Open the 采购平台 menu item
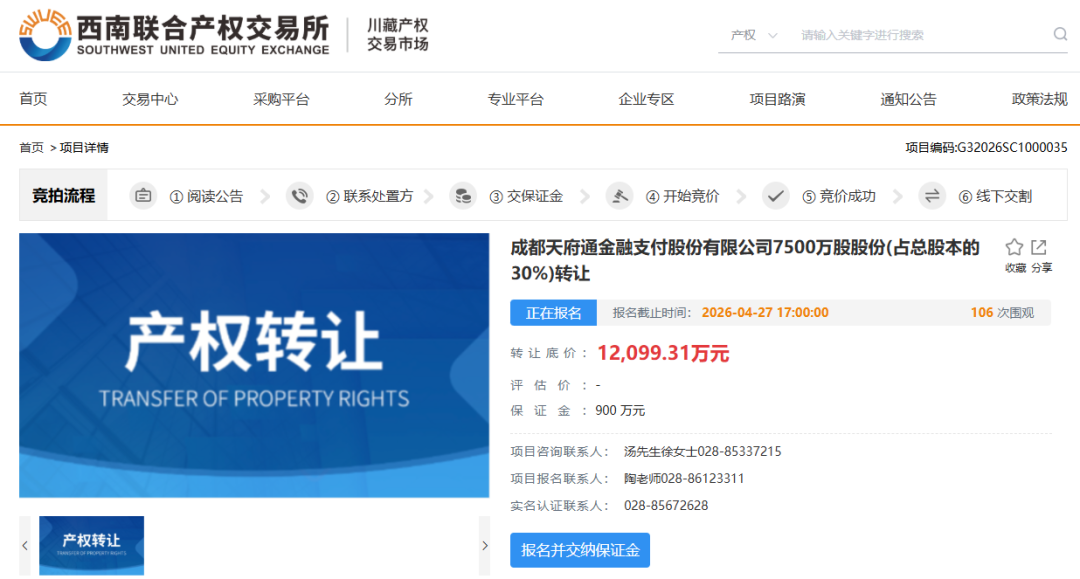The width and height of the screenshot is (1080, 579). pyautogui.click(x=281, y=99)
